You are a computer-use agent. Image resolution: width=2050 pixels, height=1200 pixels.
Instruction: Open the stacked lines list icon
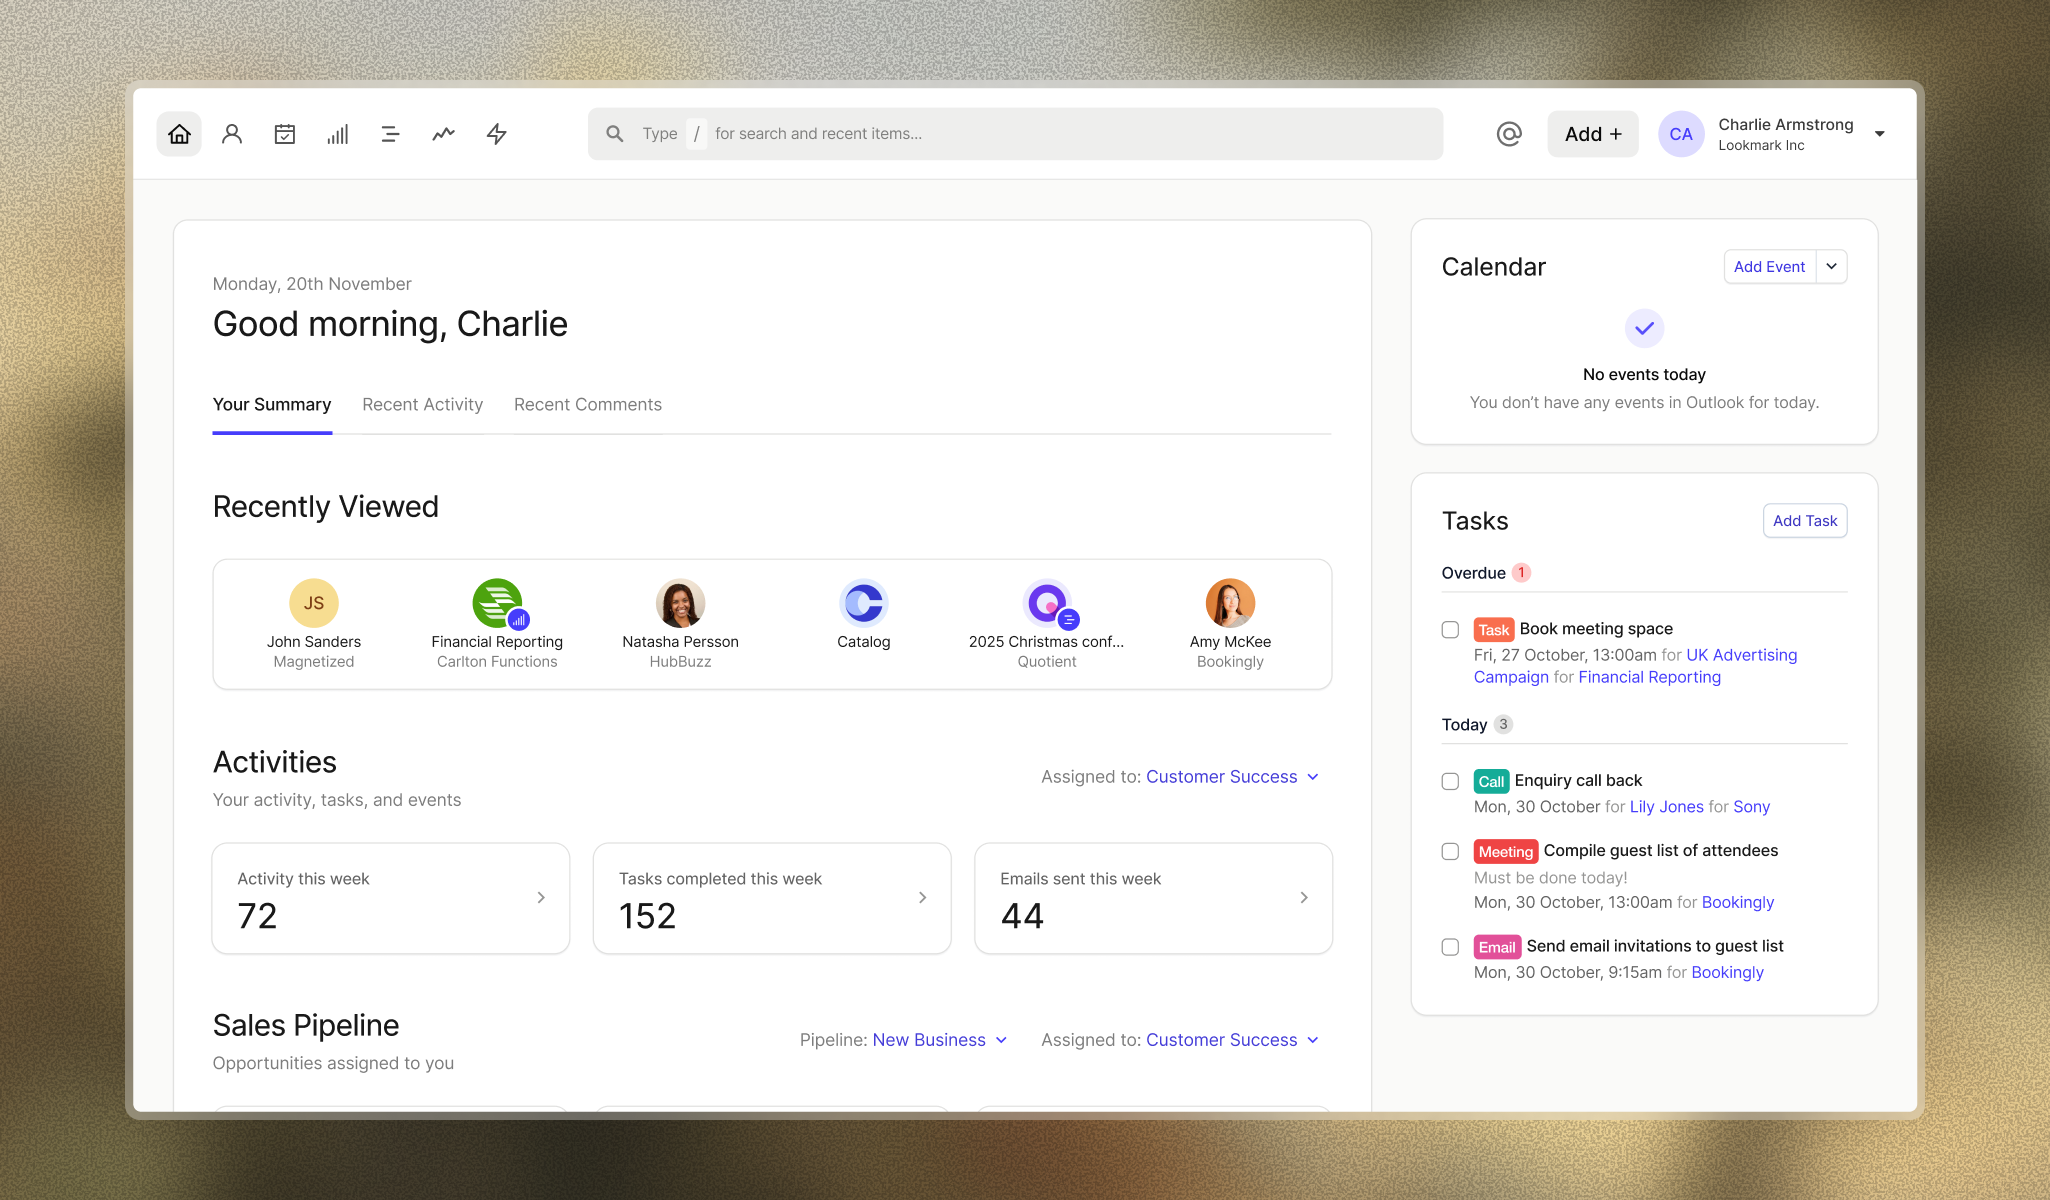[390, 134]
